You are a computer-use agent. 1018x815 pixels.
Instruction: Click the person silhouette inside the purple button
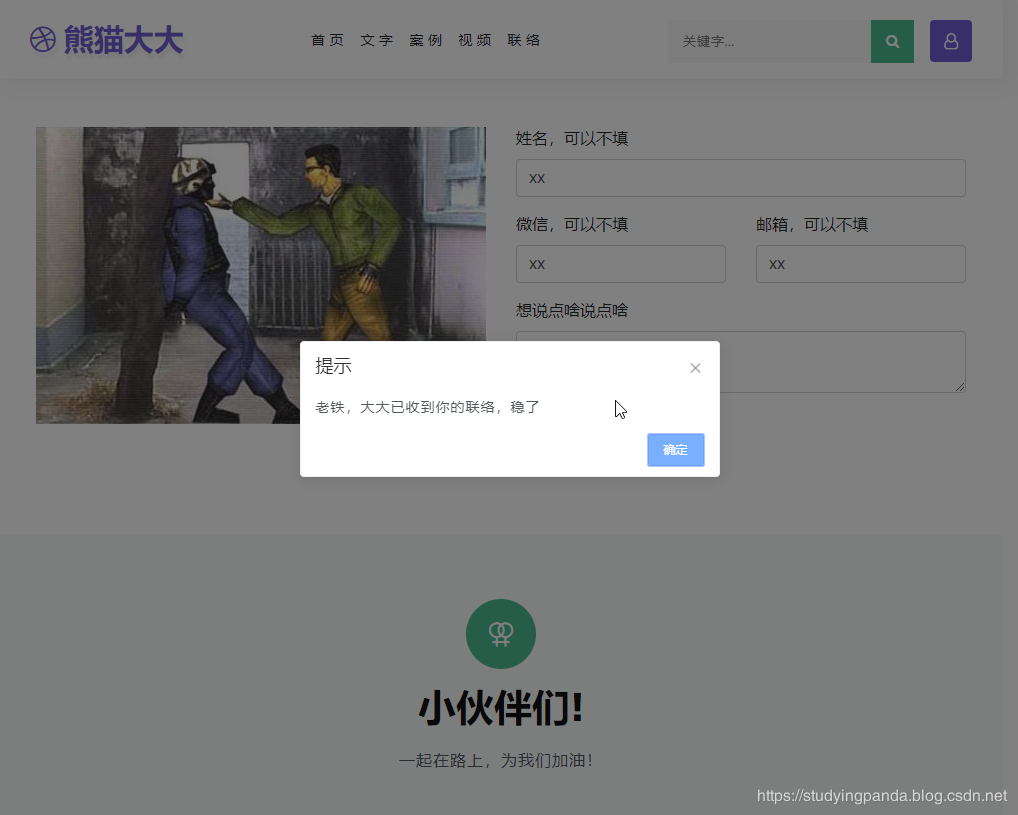(950, 41)
